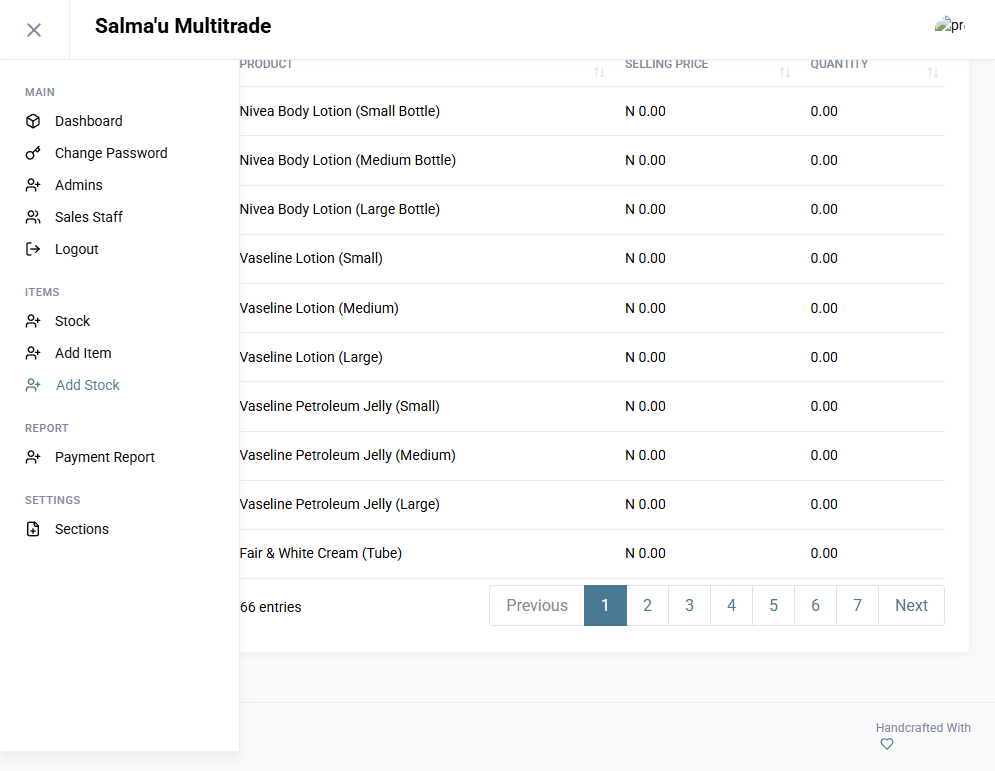Select Nivea Body Lotion (Small Bottle) row
This screenshot has width=995, height=771.
[592, 111]
